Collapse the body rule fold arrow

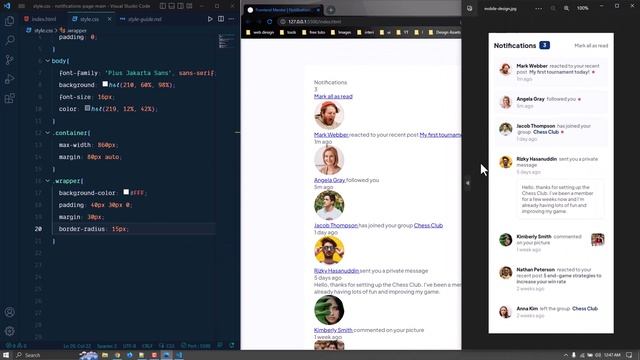click(x=47, y=61)
